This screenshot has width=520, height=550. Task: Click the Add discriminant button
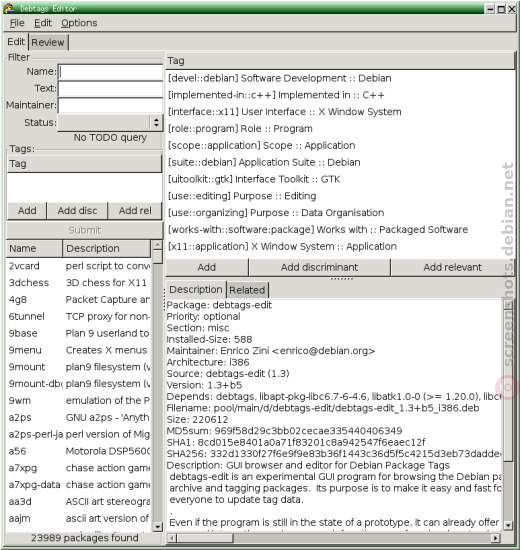(x=319, y=267)
